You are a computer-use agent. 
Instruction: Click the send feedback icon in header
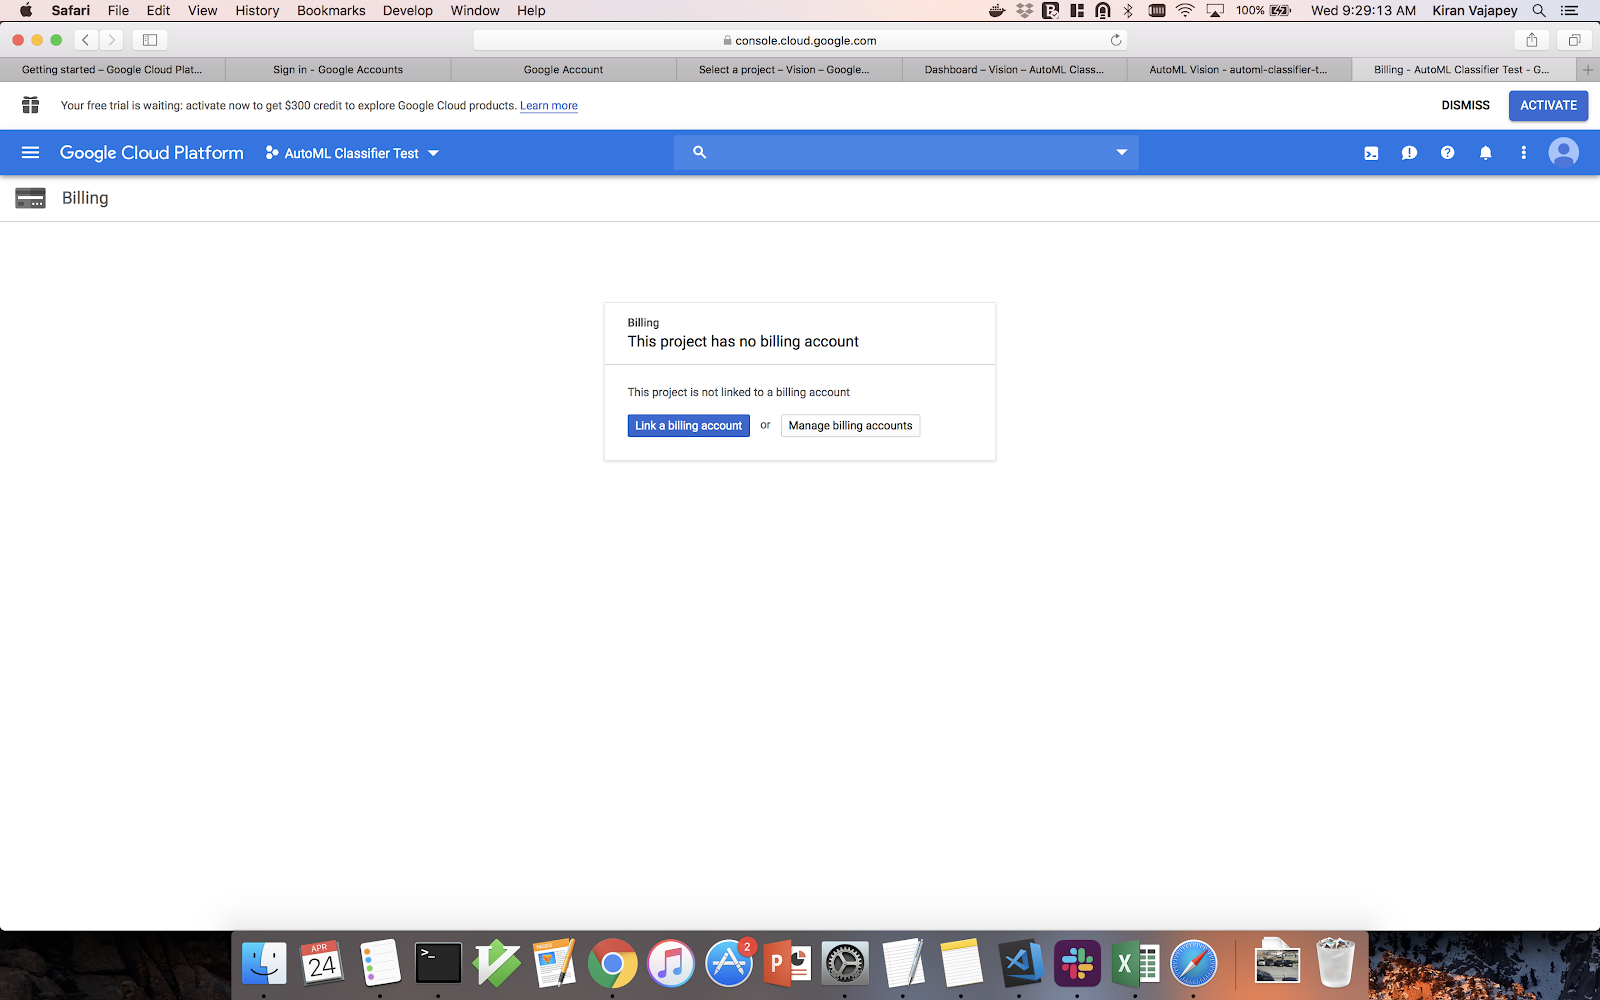point(1409,153)
